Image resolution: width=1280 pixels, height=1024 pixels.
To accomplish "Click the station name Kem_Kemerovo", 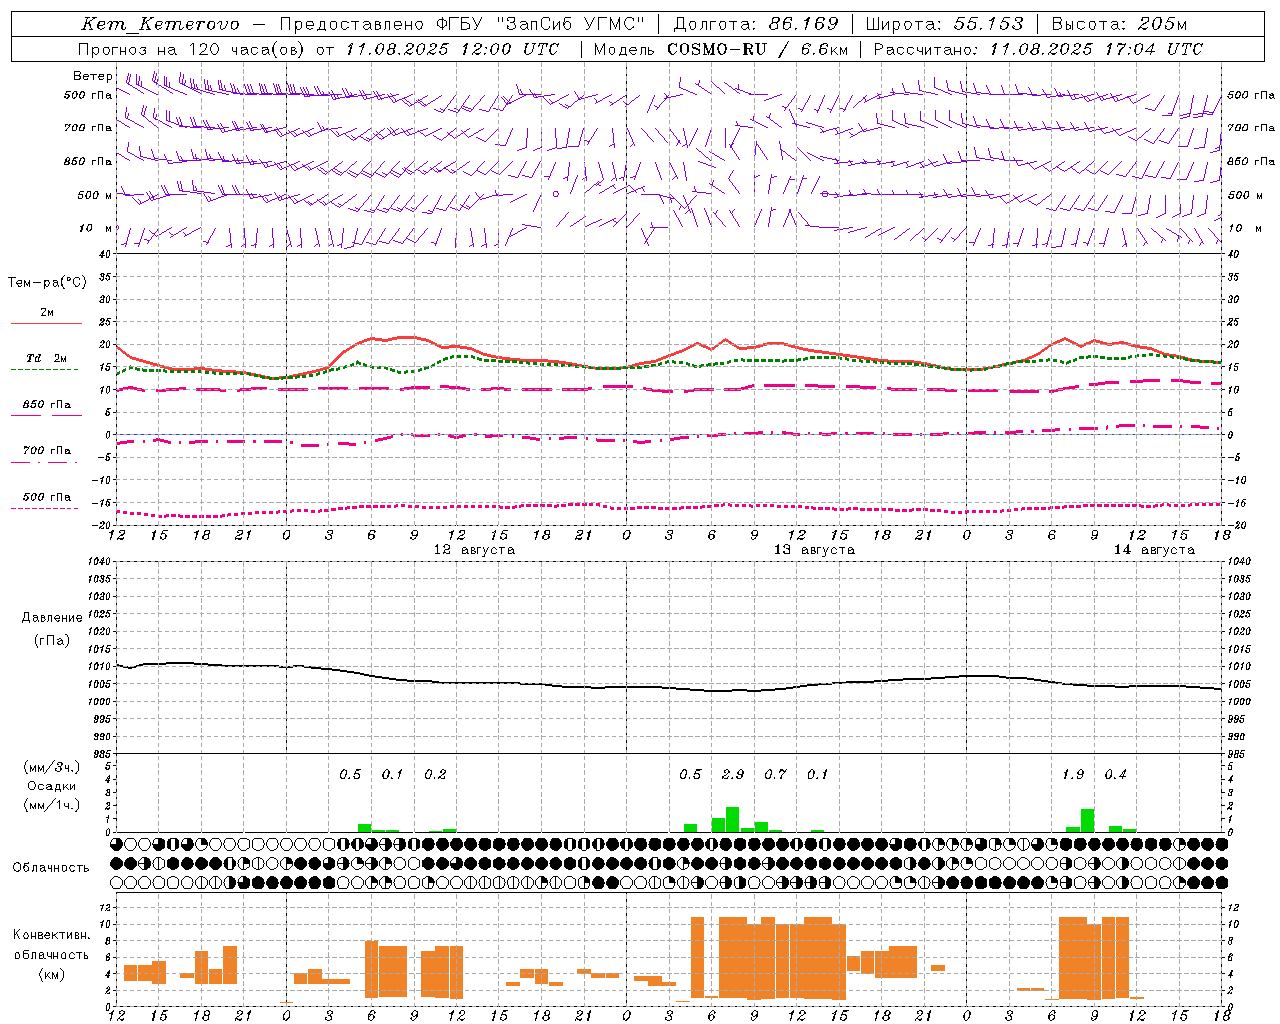I will coord(161,24).
